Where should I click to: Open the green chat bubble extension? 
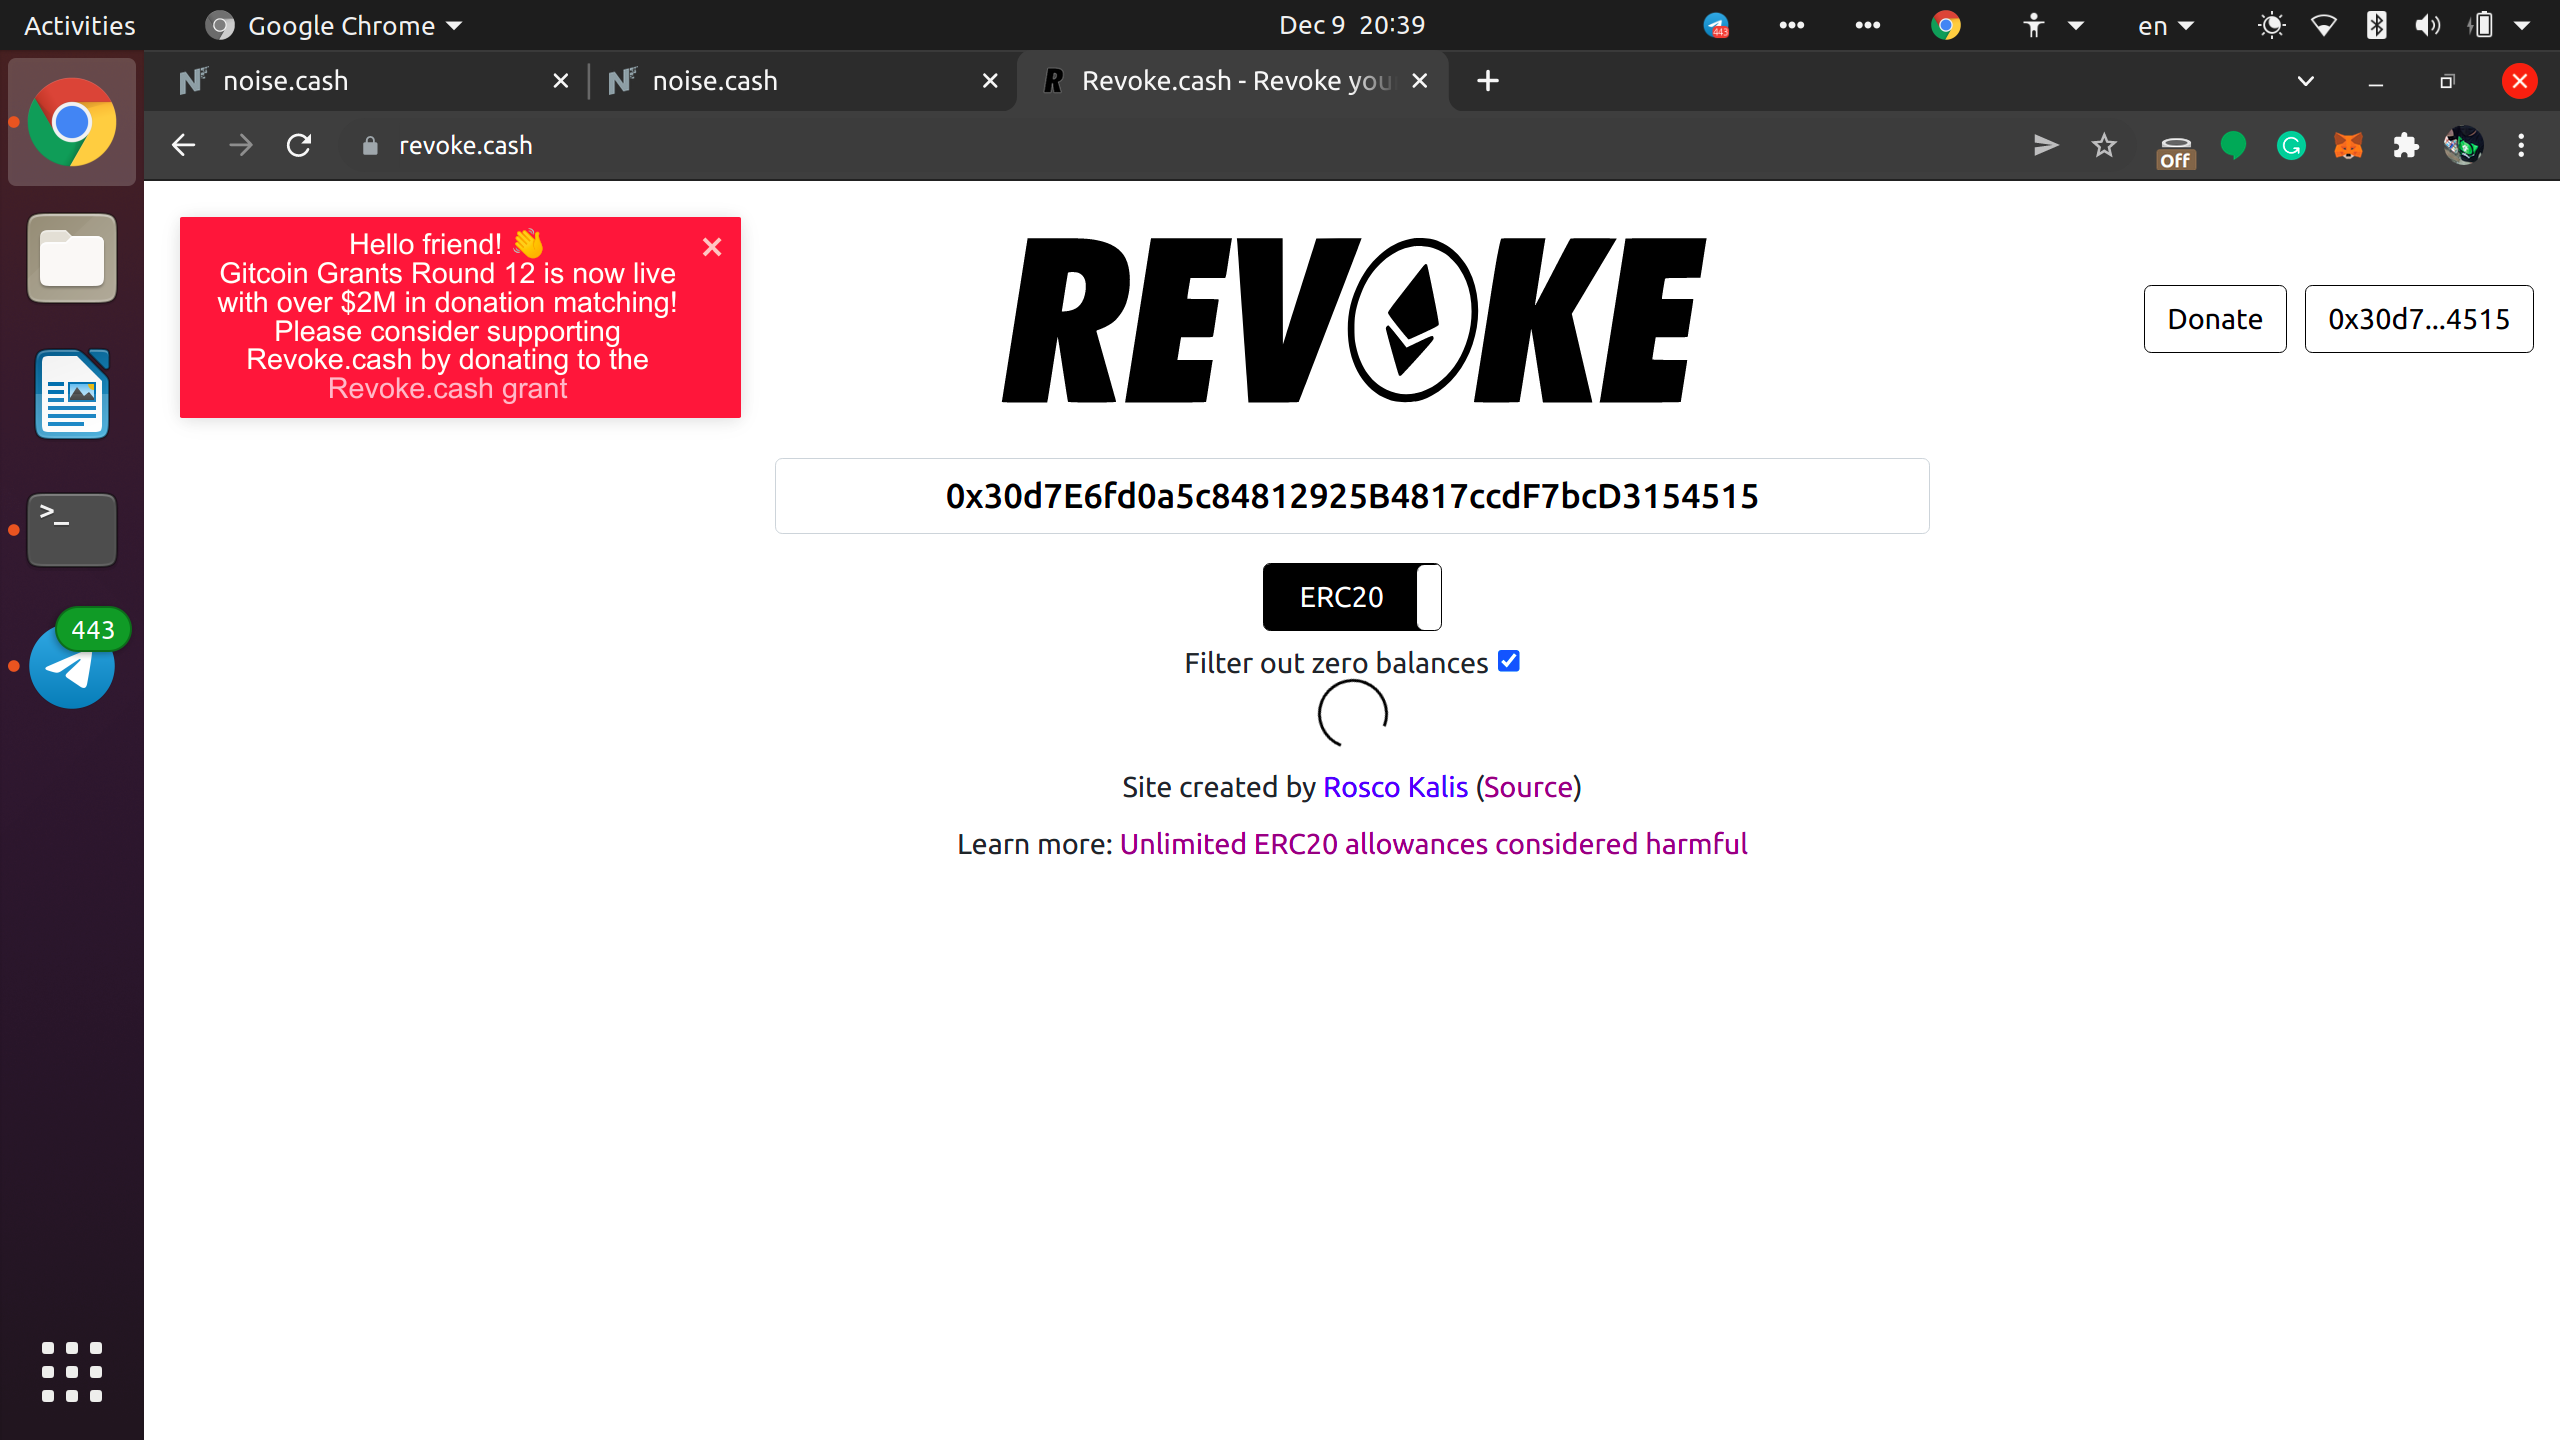[2233, 146]
